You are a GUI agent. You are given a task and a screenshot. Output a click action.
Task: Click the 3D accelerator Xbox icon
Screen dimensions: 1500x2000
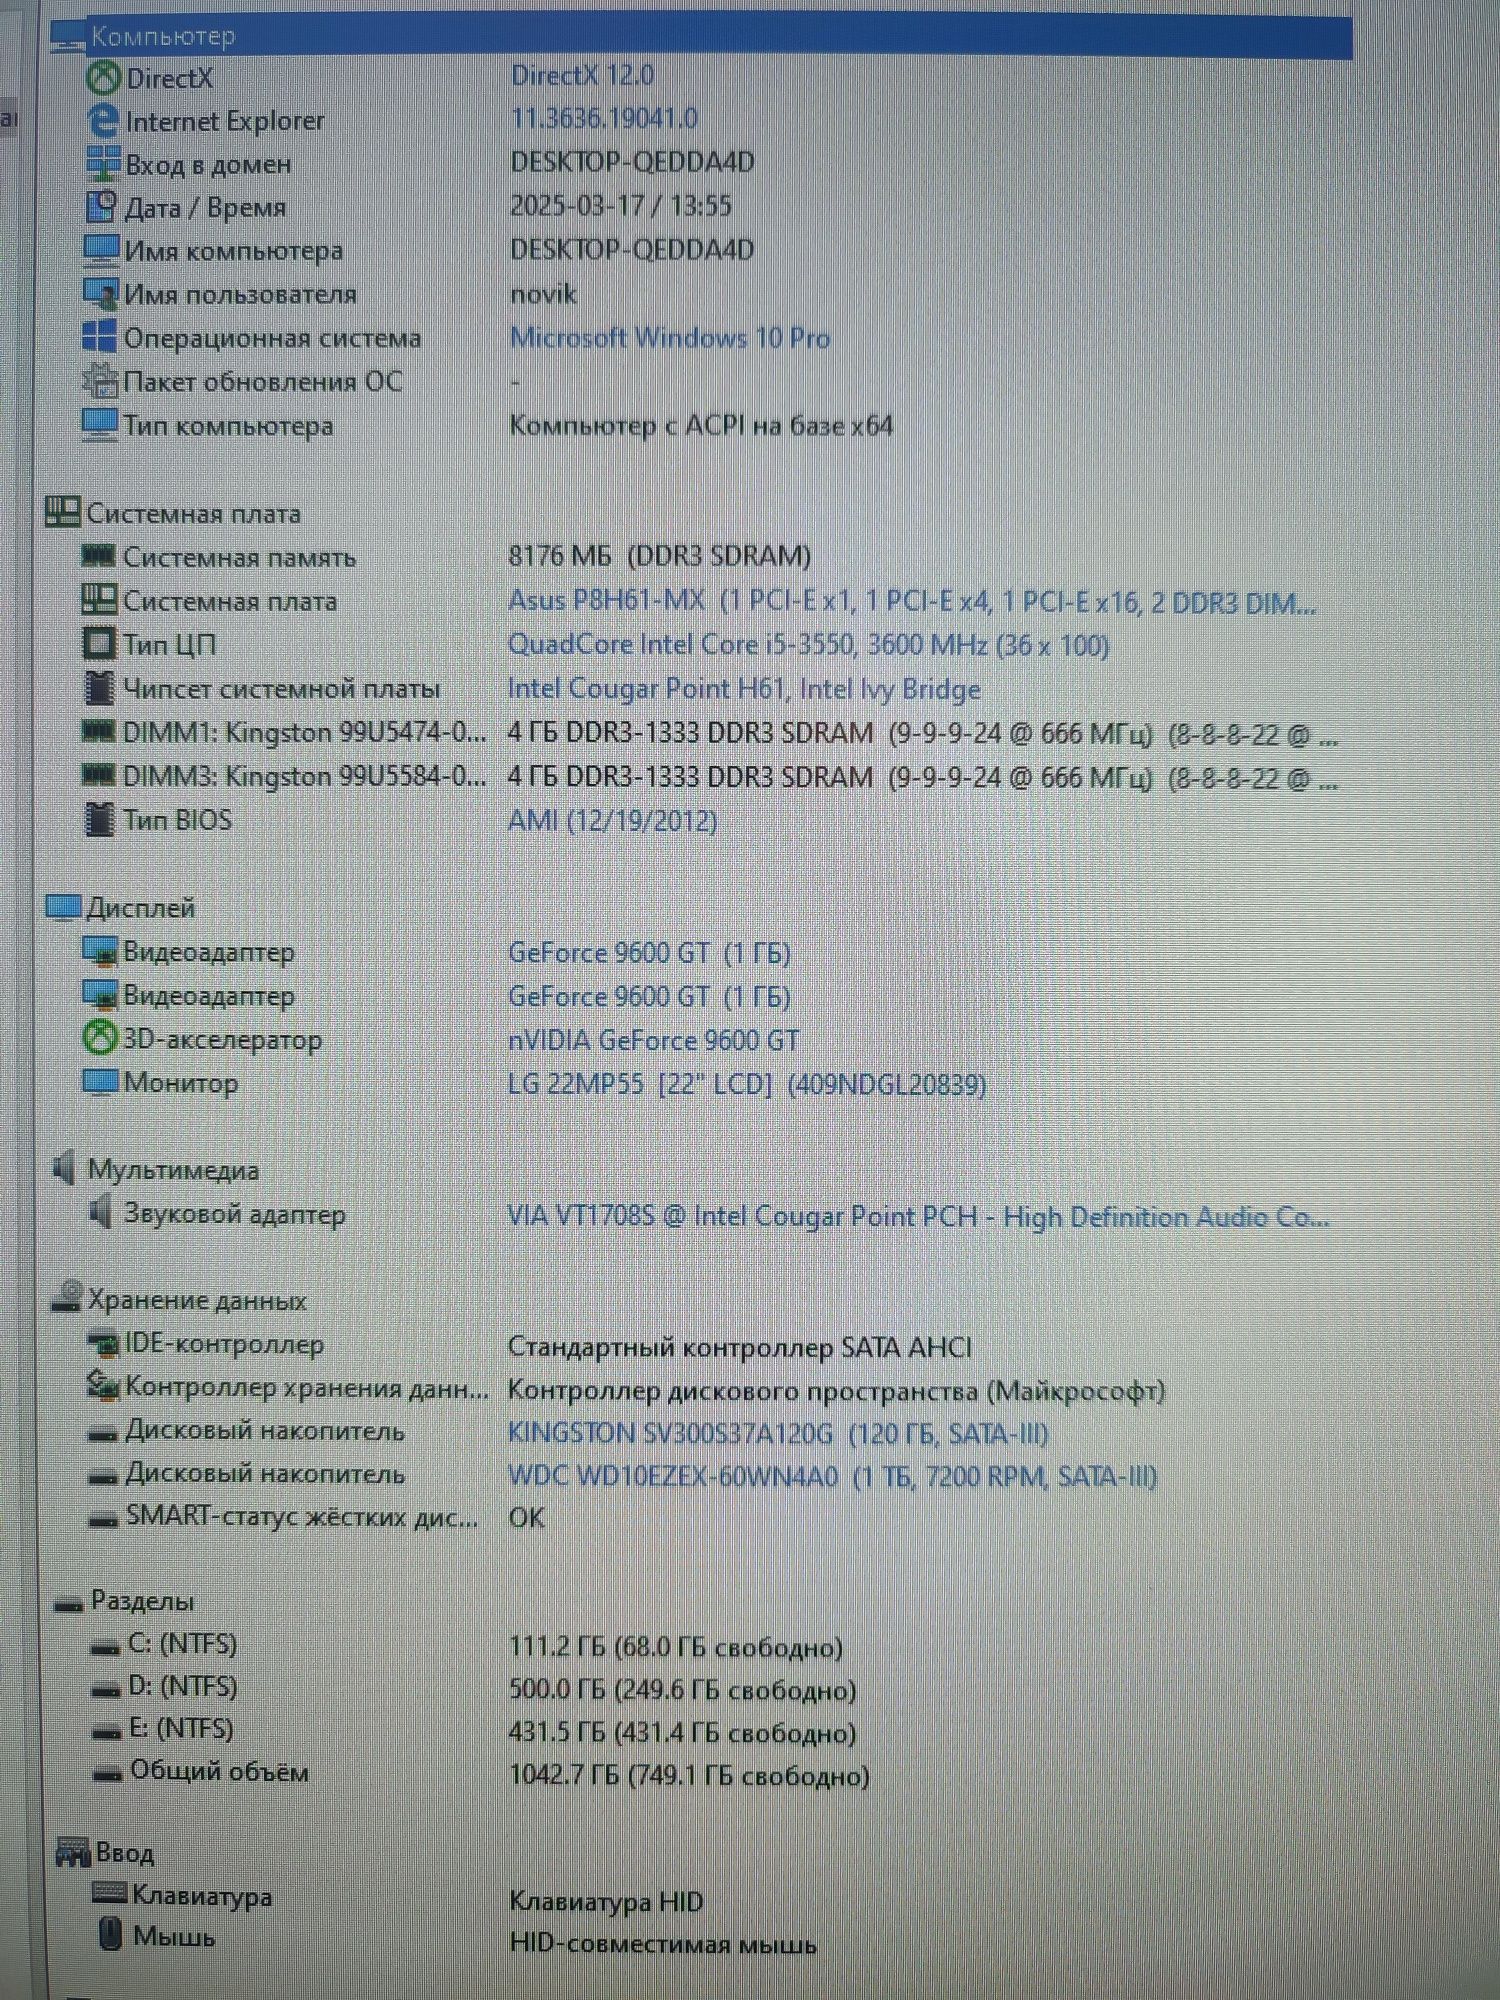pyautogui.click(x=99, y=1038)
